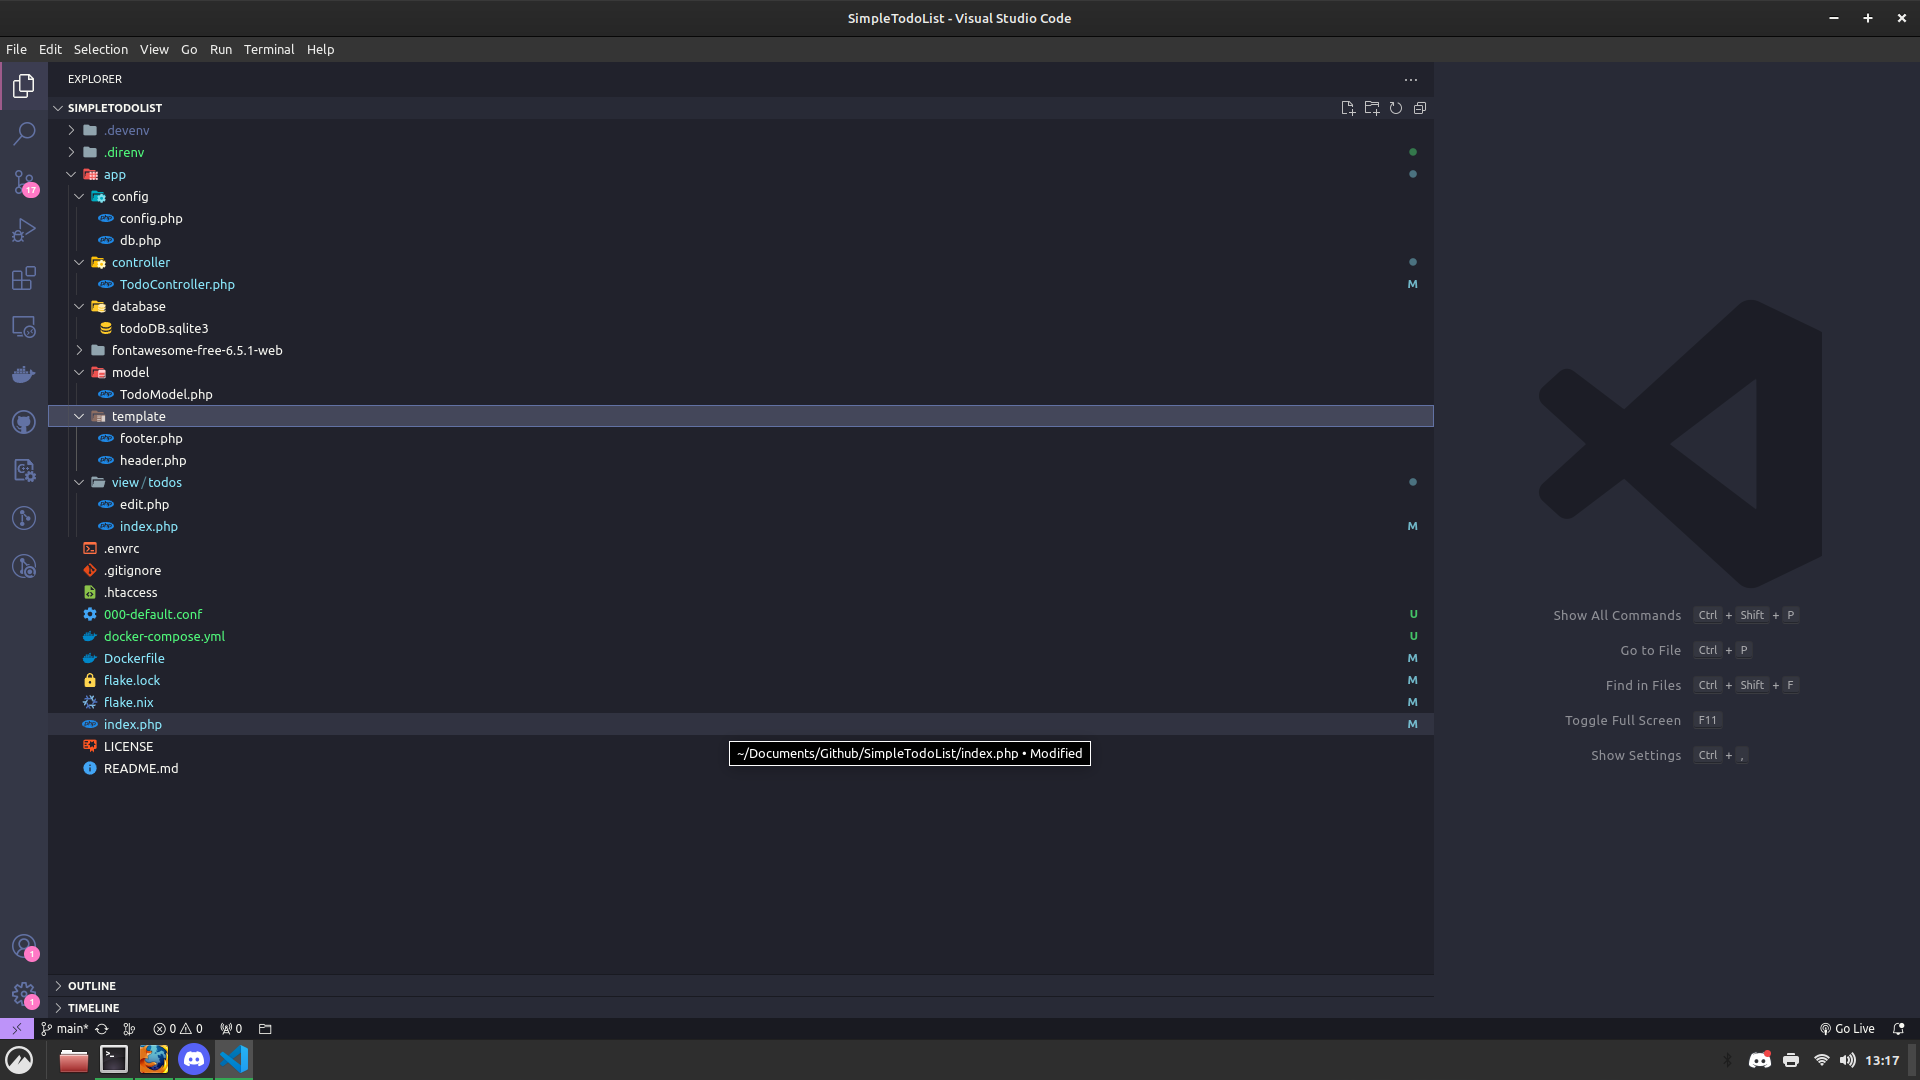Image resolution: width=1920 pixels, height=1080 pixels.
Task: Open the GitHub view in the activity bar
Action: click(x=24, y=422)
